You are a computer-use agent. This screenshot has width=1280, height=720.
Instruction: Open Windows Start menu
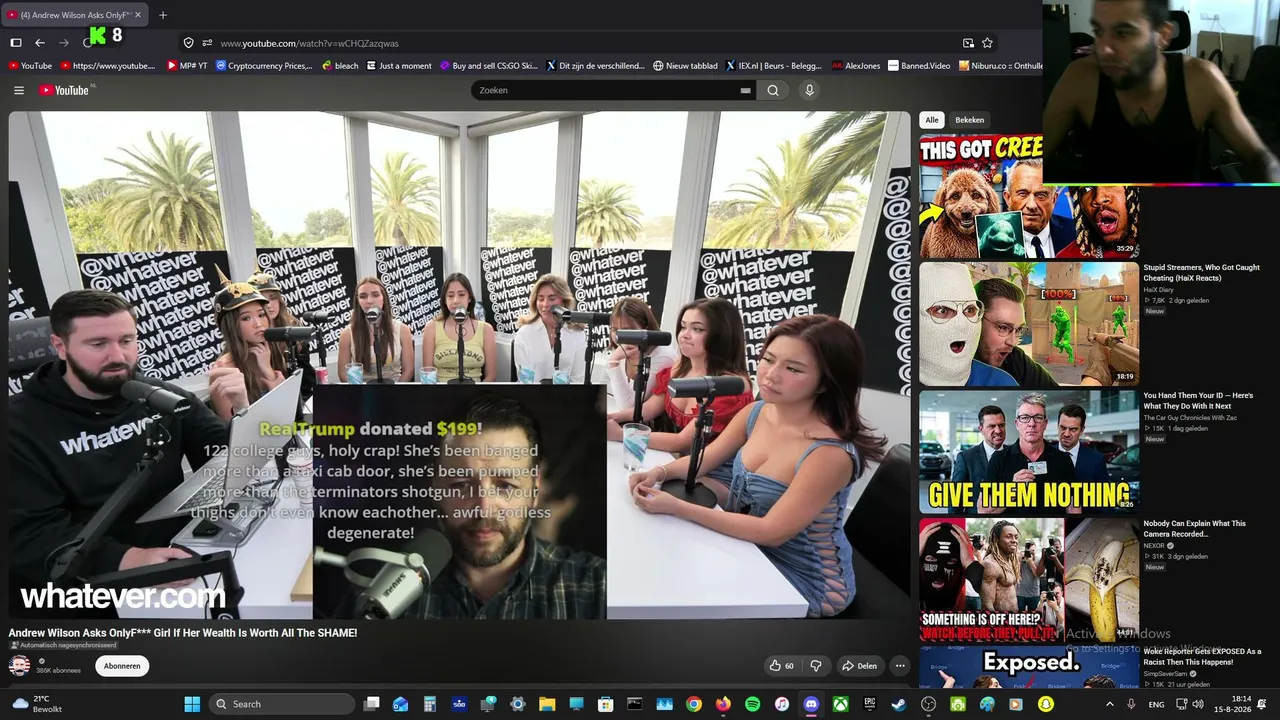(x=192, y=704)
